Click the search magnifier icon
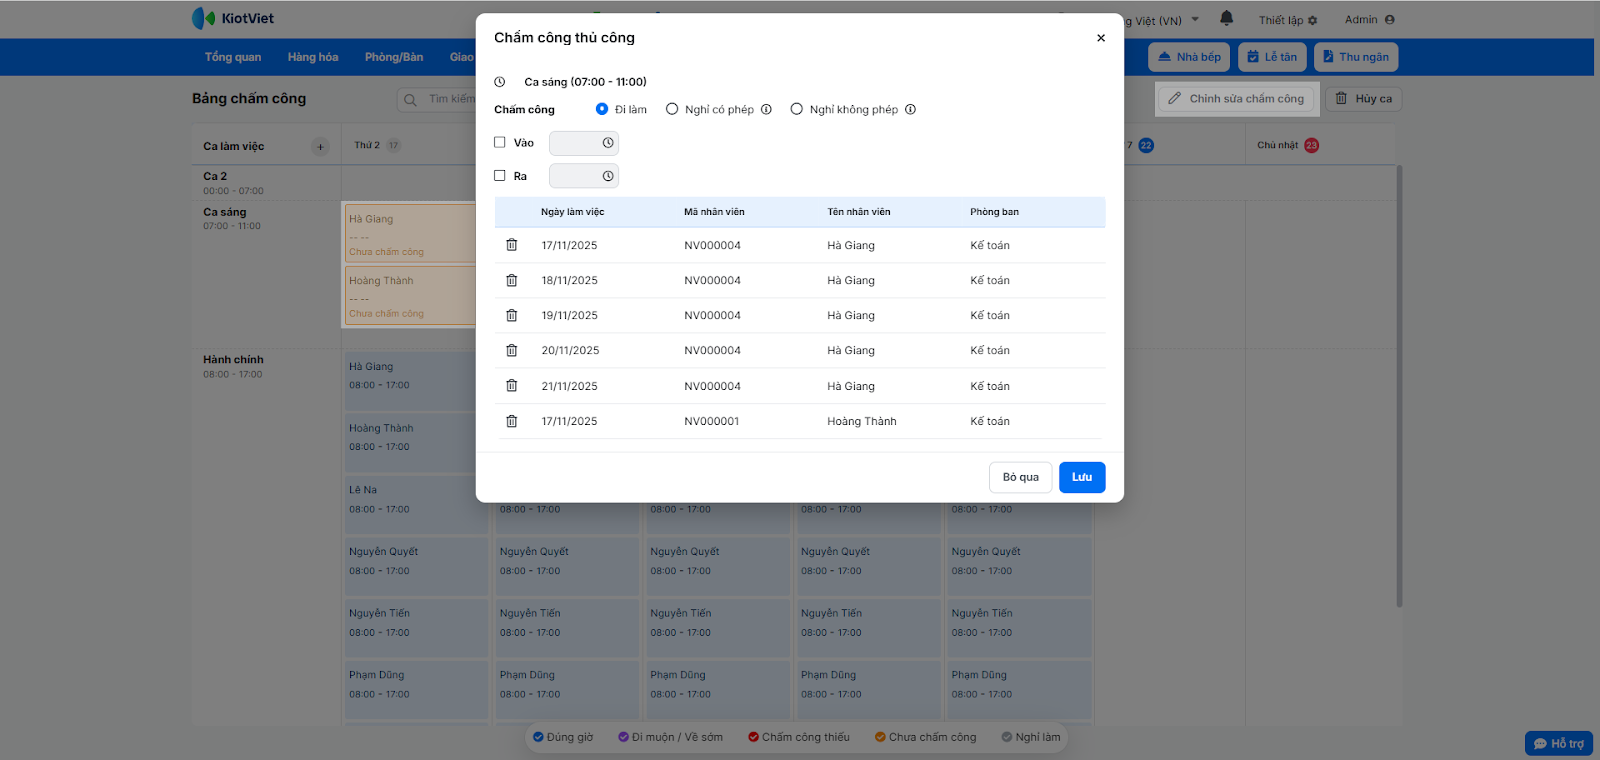The image size is (1600, 760). 410,99
